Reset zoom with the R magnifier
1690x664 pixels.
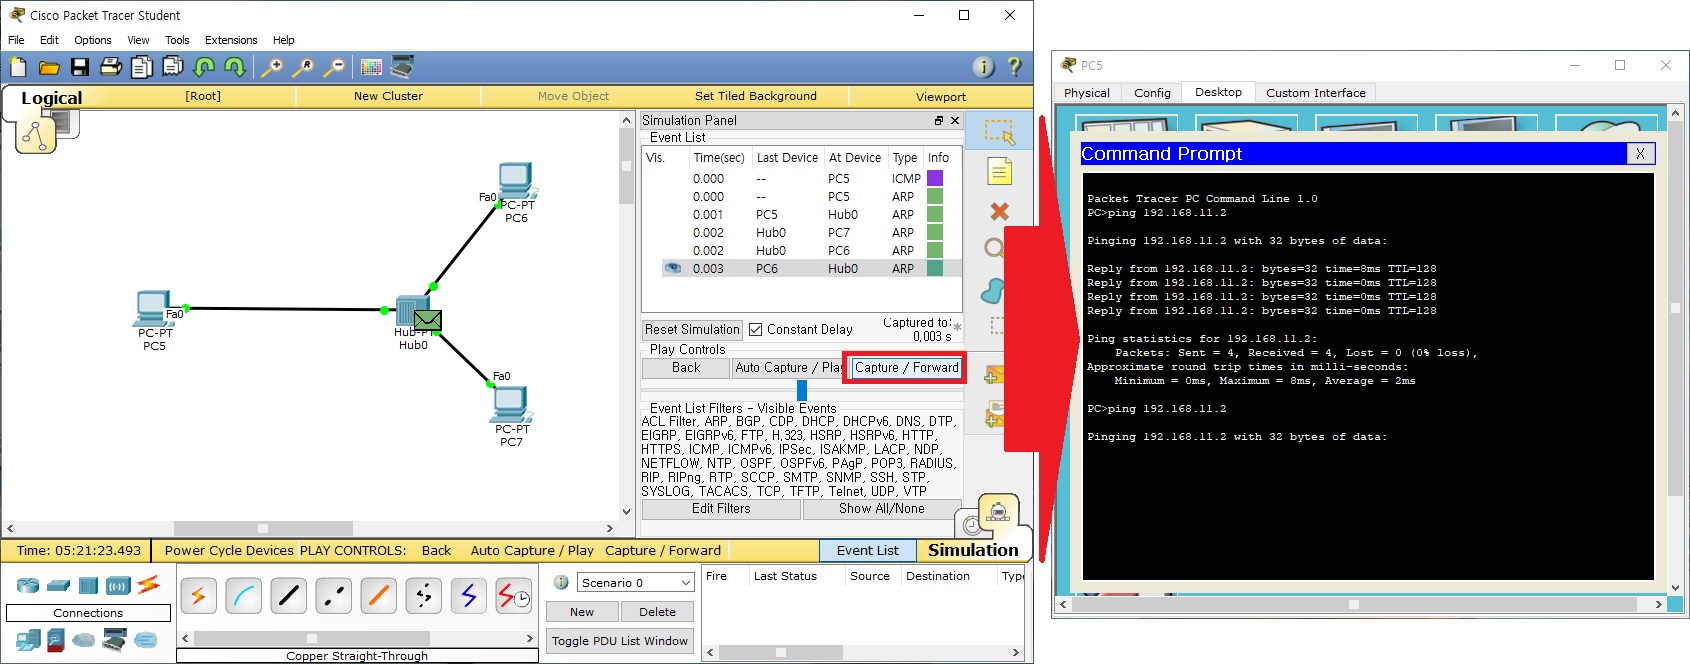[x=303, y=67]
